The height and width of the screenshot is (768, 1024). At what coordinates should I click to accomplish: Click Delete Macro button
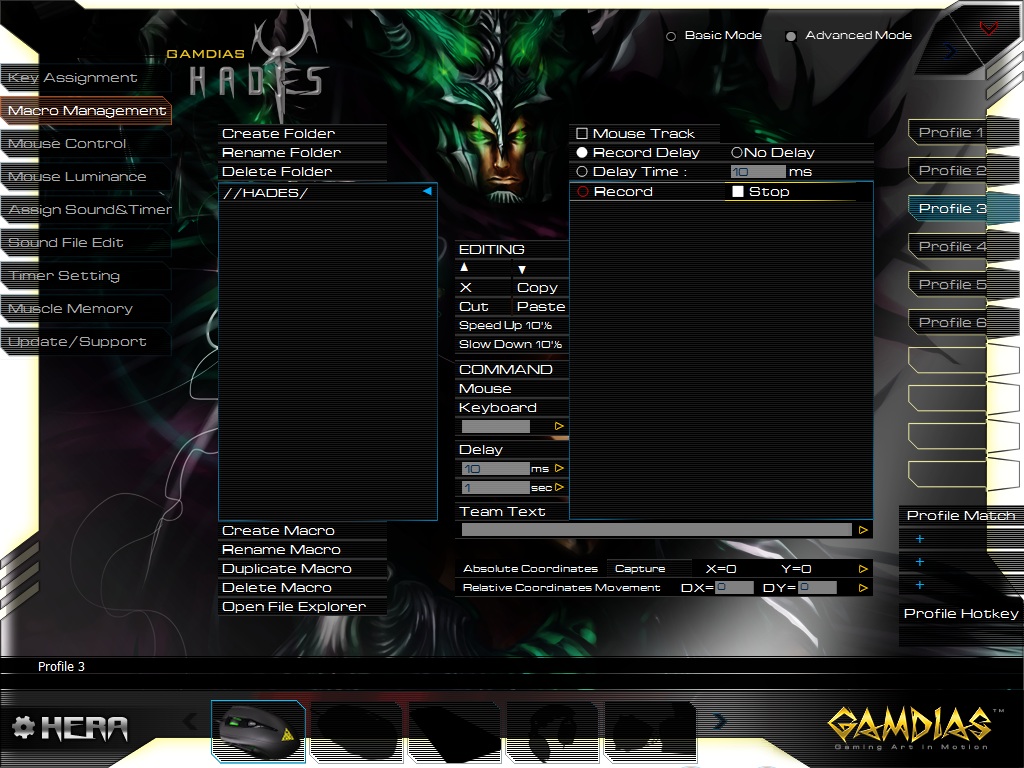pos(303,587)
